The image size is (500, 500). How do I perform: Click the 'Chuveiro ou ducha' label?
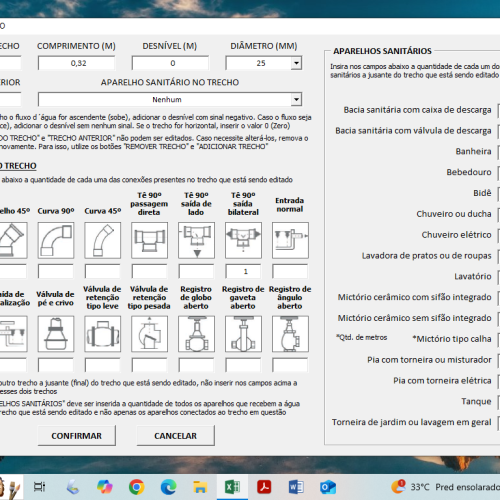[x=454, y=214]
